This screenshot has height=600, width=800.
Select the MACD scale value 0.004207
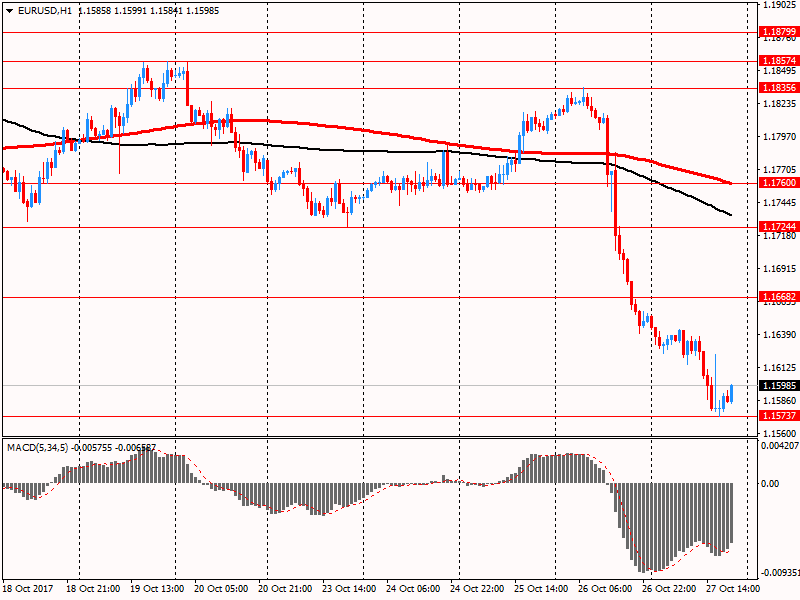pyautogui.click(x=780, y=445)
